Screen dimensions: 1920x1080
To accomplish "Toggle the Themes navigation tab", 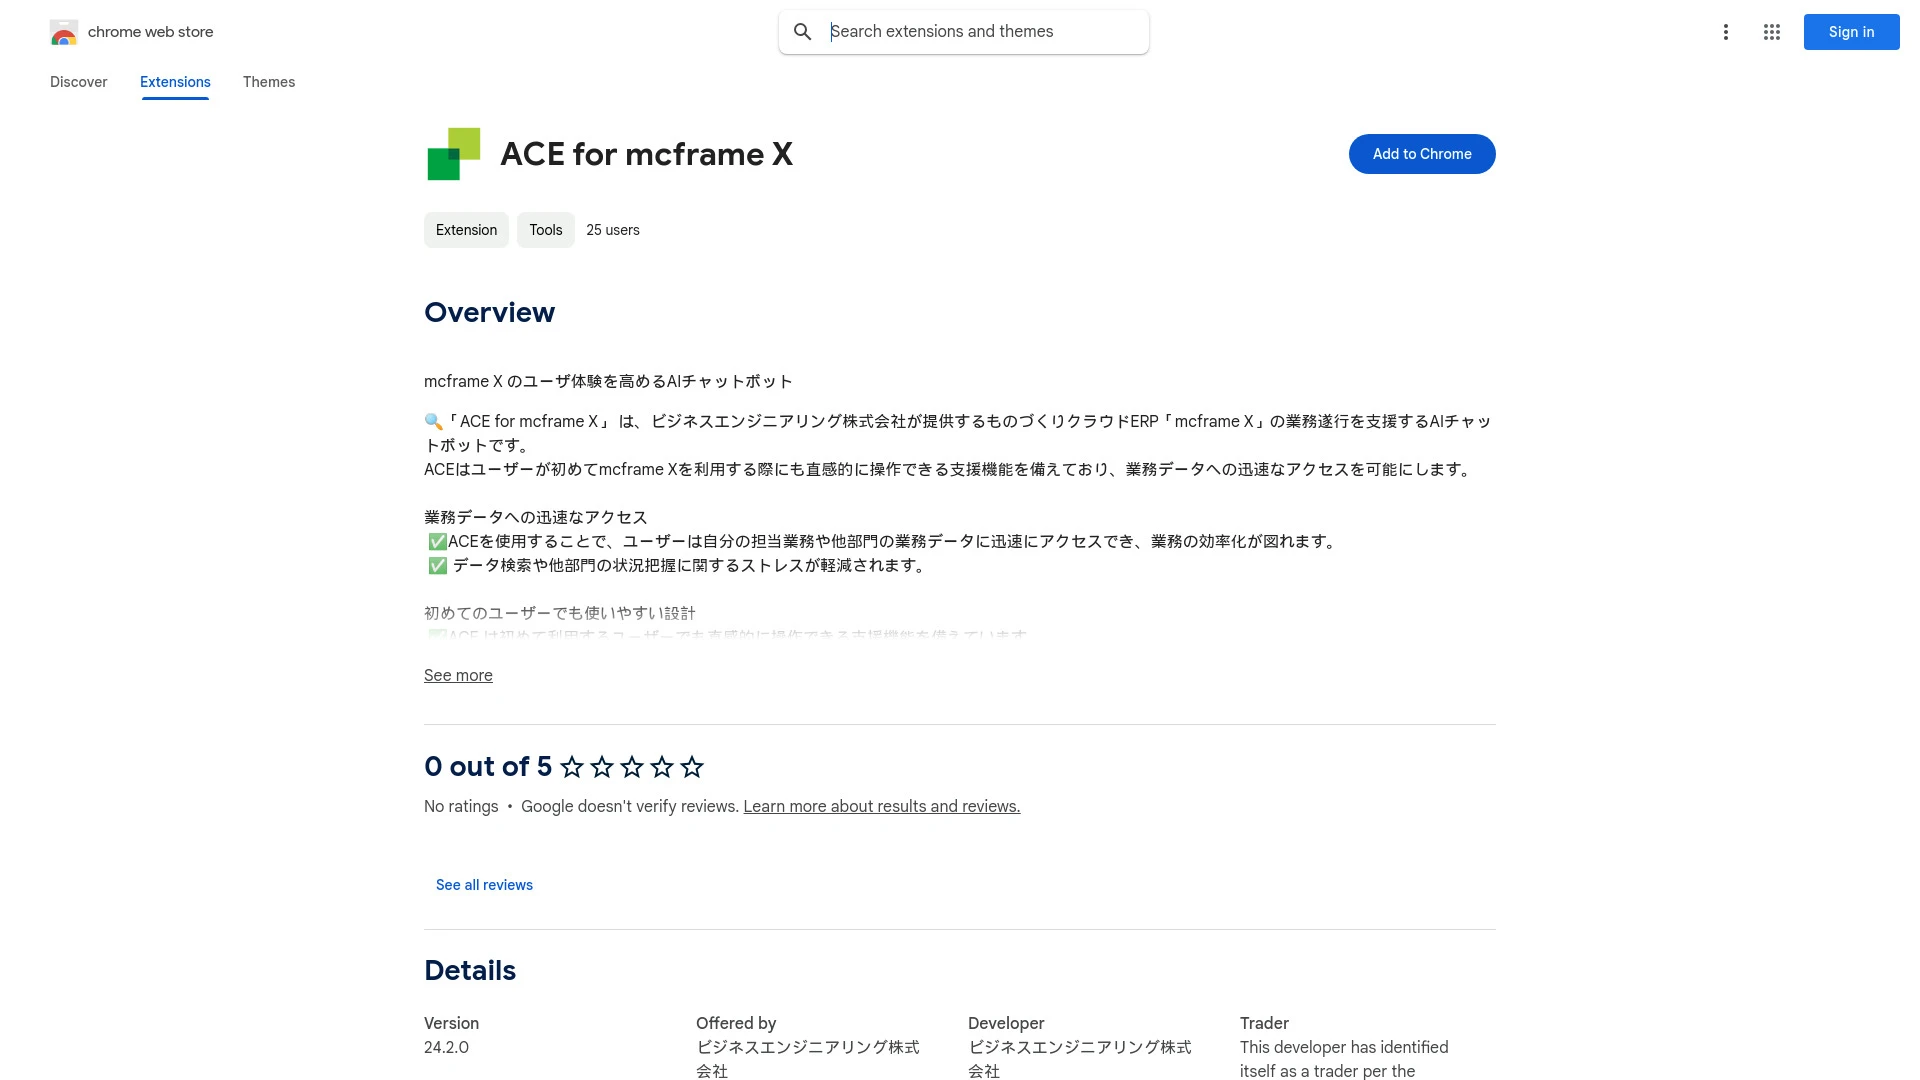I will (x=268, y=82).
